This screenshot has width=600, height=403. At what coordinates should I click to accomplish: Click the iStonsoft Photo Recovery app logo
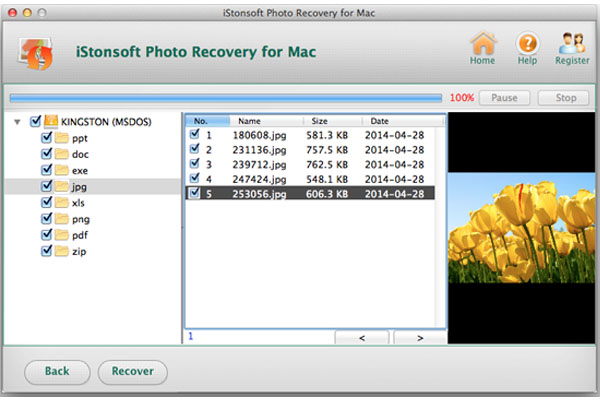(36, 53)
